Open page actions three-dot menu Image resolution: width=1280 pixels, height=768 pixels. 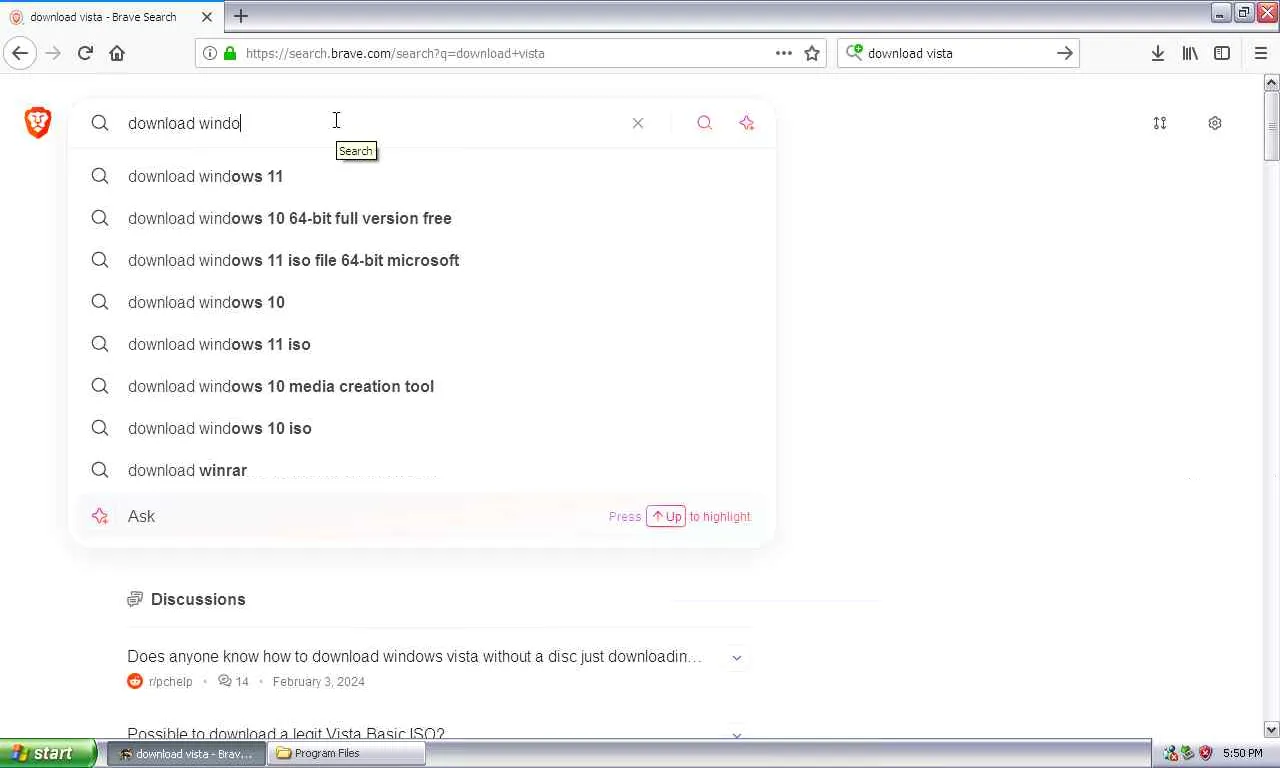(784, 53)
